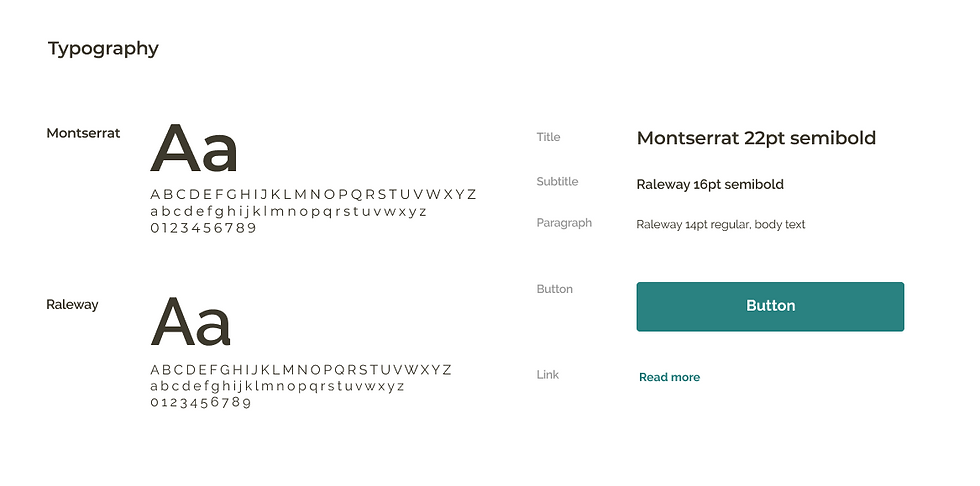Click the large Montserrat Aa sample
The image size is (980, 486).
[194, 149]
